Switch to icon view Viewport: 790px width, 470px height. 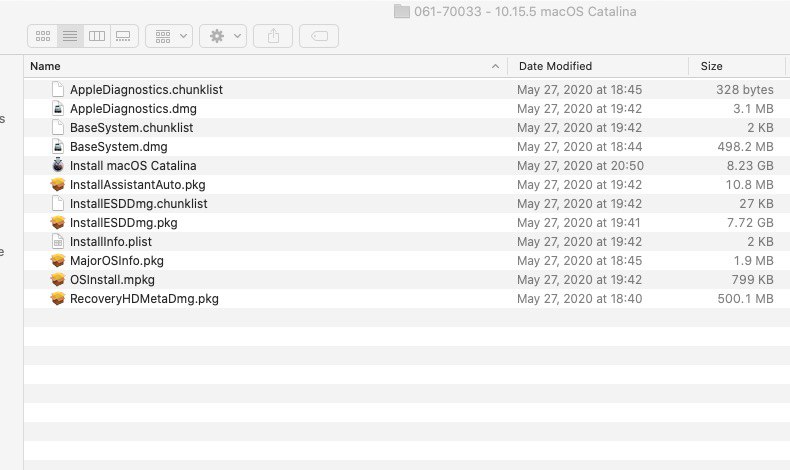[43, 36]
